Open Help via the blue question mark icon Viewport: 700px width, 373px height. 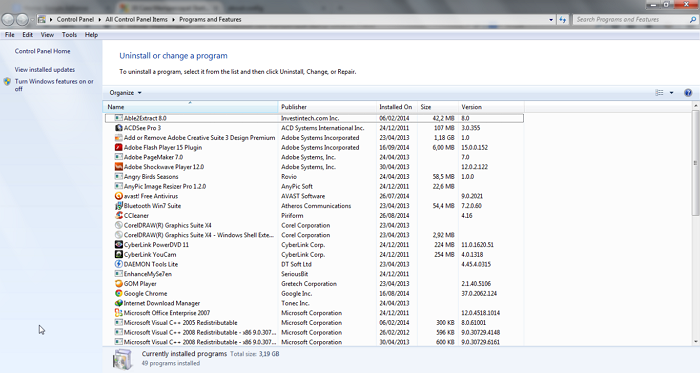tap(688, 93)
